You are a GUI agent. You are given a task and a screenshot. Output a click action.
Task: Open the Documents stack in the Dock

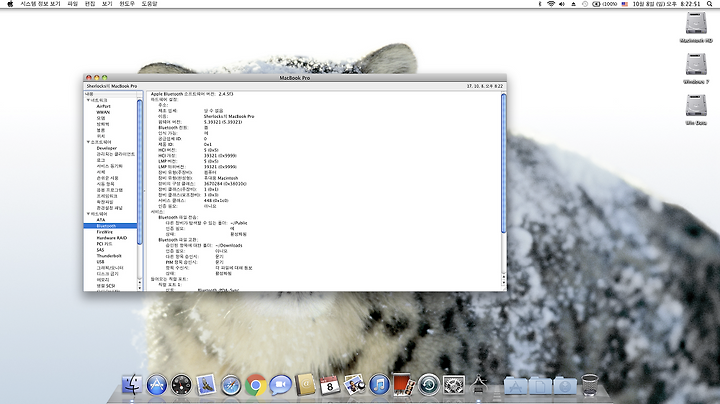(x=540, y=386)
